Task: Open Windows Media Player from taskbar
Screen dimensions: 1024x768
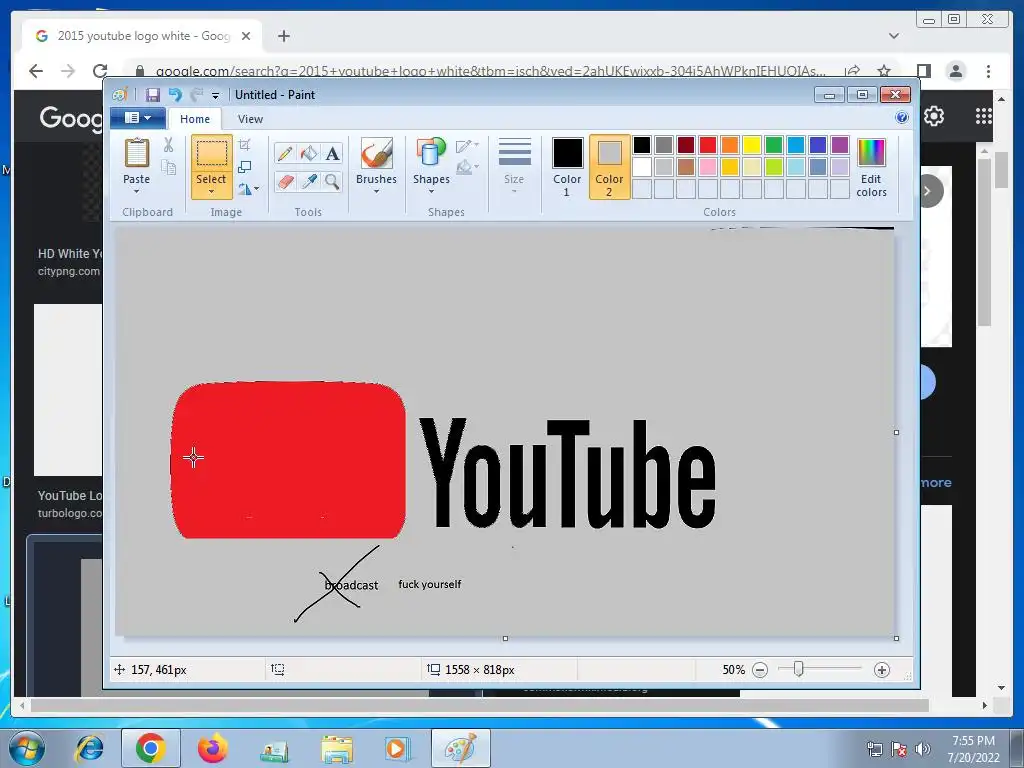Action: pyautogui.click(x=397, y=748)
